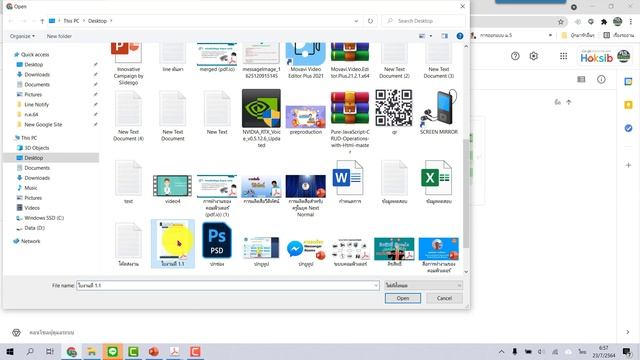Viewport: 640px width, 360px height.
Task: Select the qr code image file
Action: pos(394,108)
